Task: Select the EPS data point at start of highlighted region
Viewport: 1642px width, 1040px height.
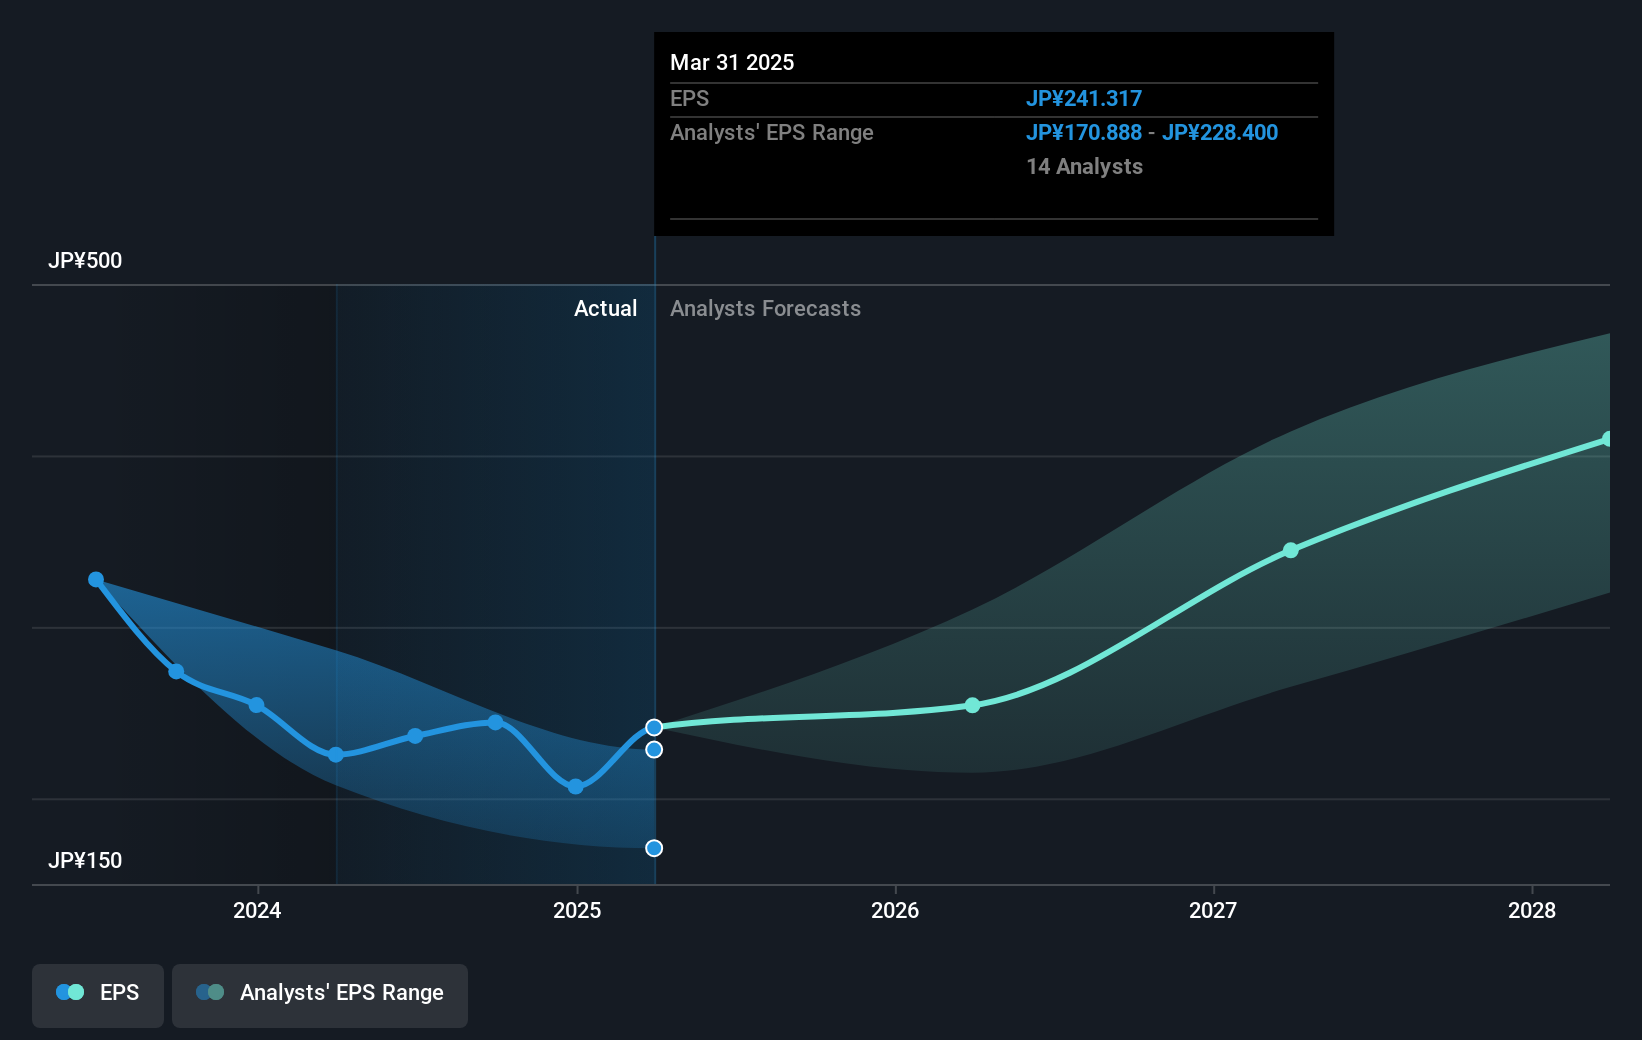Action: (336, 755)
